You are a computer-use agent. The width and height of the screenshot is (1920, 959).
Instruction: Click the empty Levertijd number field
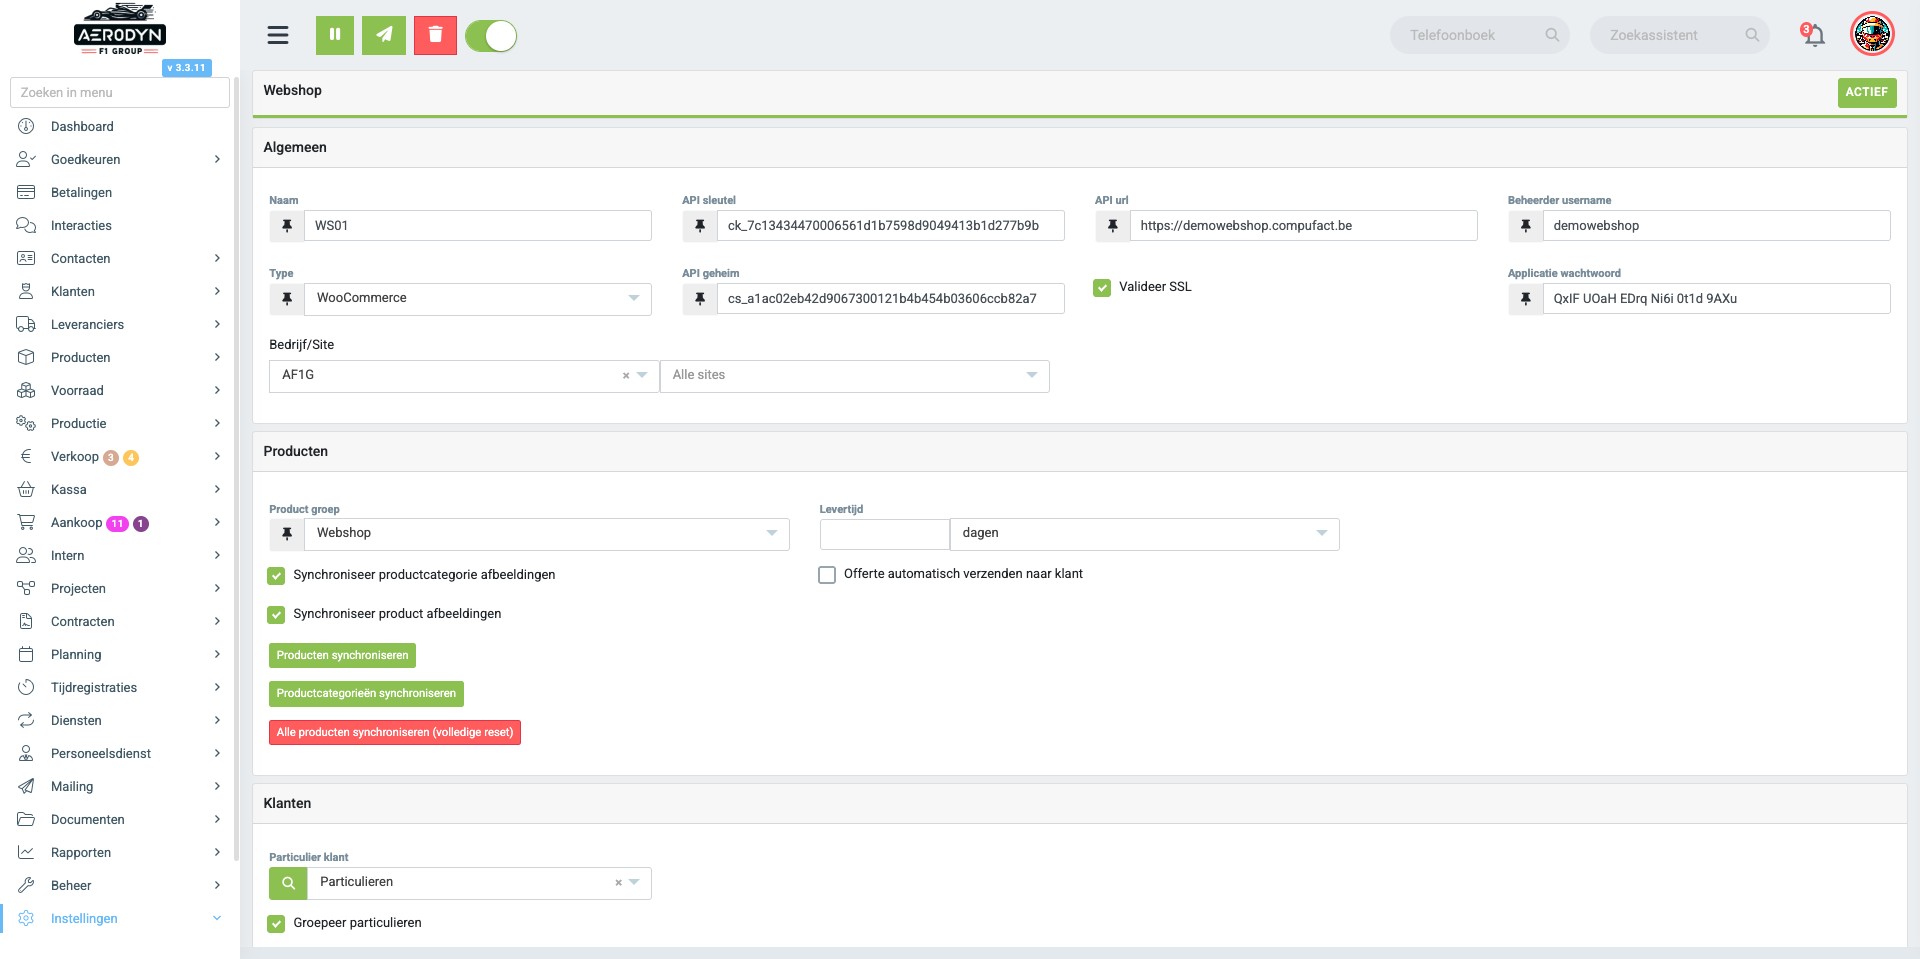click(x=885, y=534)
